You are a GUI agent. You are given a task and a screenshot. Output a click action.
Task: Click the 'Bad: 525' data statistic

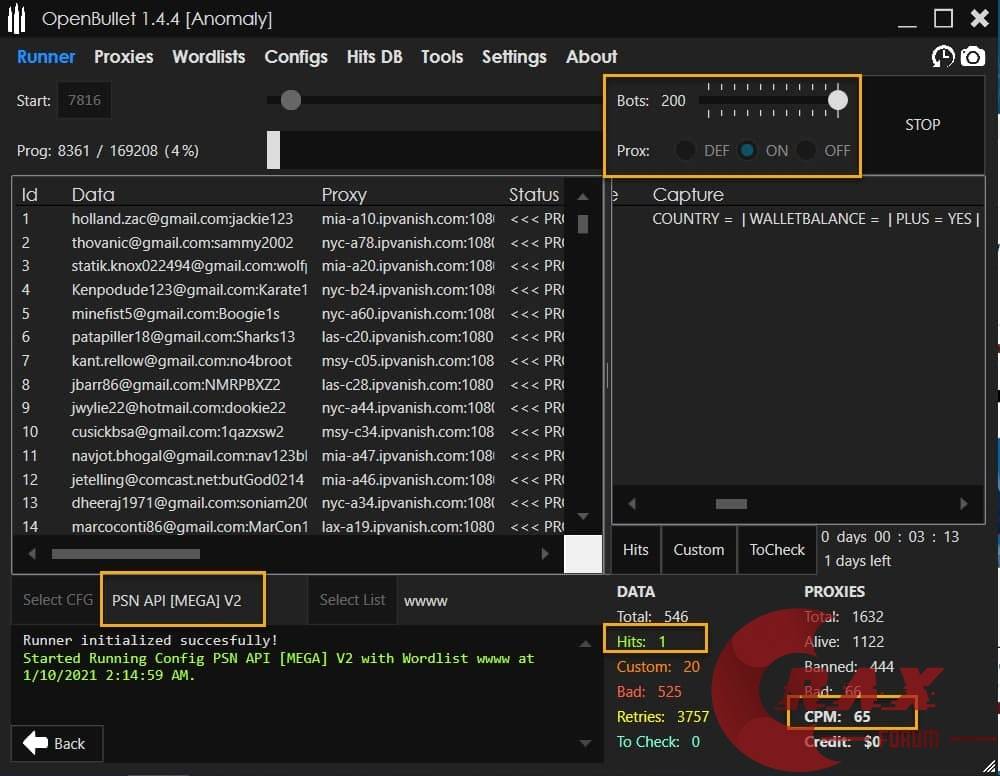coord(649,691)
